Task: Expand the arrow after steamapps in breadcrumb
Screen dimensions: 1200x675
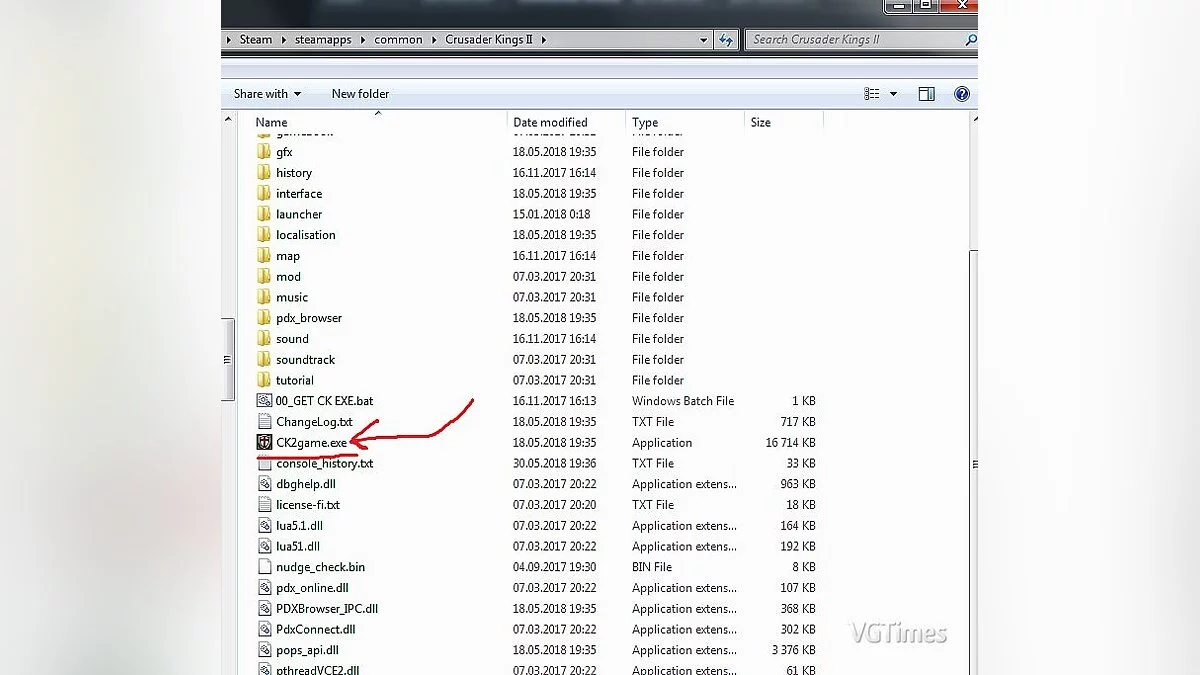Action: (x=362, y=40)
